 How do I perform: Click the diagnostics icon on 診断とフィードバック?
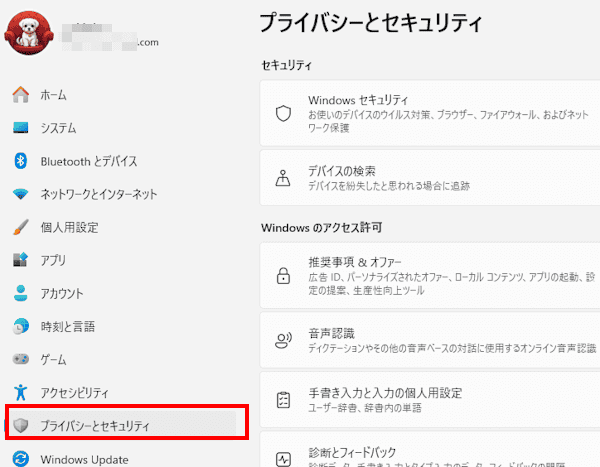pos(284,459)
